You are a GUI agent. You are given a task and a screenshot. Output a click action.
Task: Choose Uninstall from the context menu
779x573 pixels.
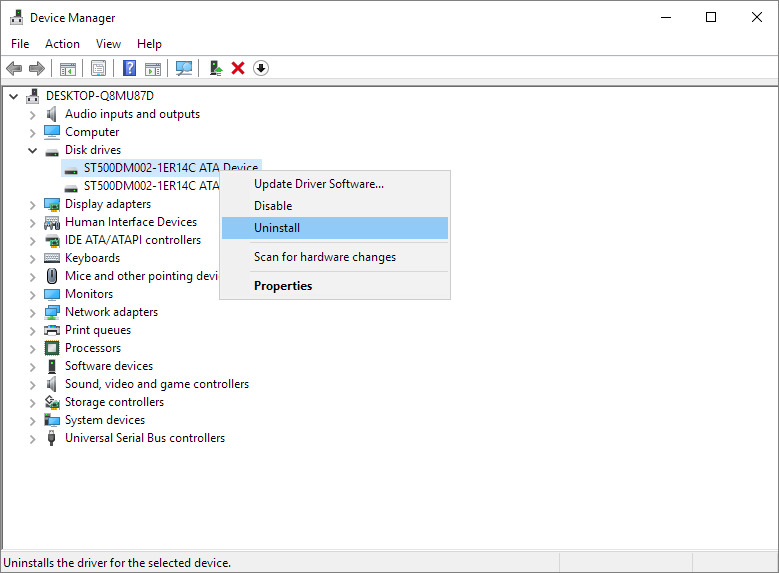(277, 228)
